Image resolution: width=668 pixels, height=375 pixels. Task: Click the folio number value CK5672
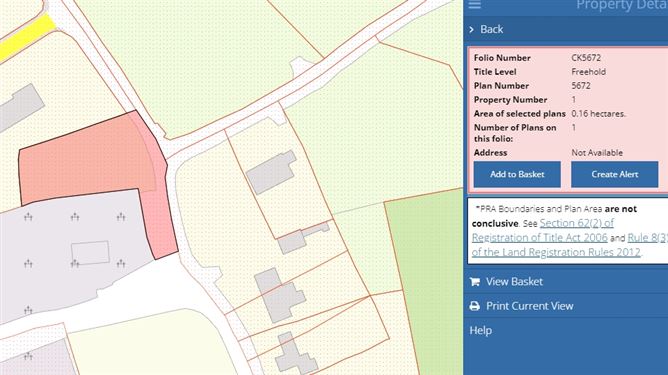click(586, 58)
